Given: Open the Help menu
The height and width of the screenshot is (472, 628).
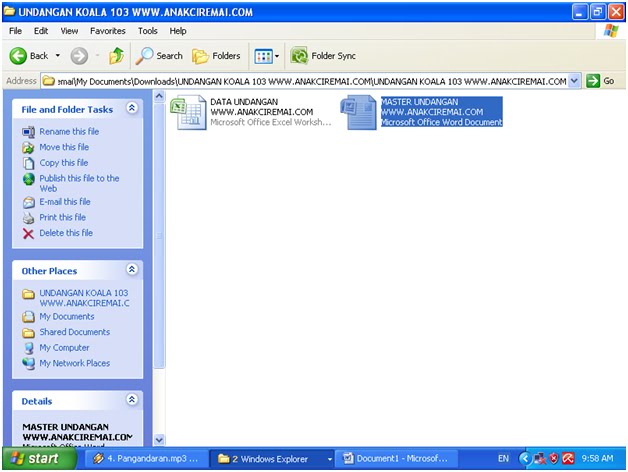Looking at the screenshot, I should click(x=178, y=31).
